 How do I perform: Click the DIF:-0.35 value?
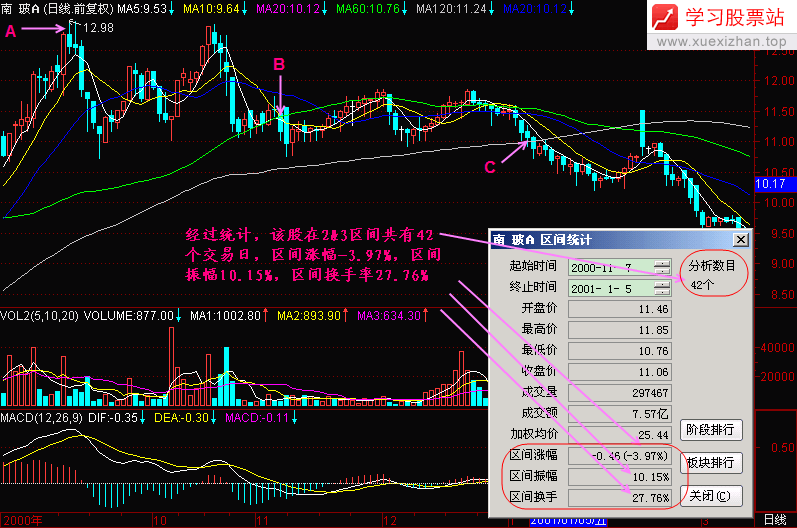click(x=113, y=418)
